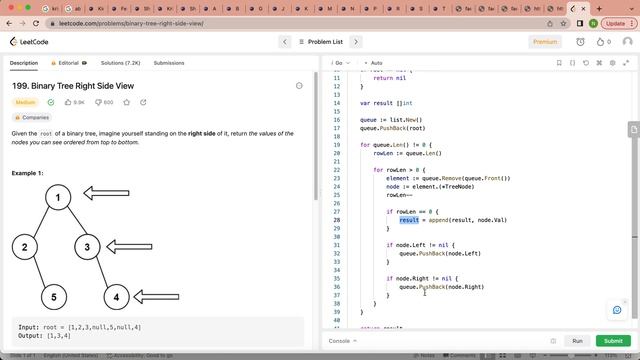Viewport: 640px width, 360px height.
Task: Click 'Output: [1,3,4]' text
Action: click(44, 336)
